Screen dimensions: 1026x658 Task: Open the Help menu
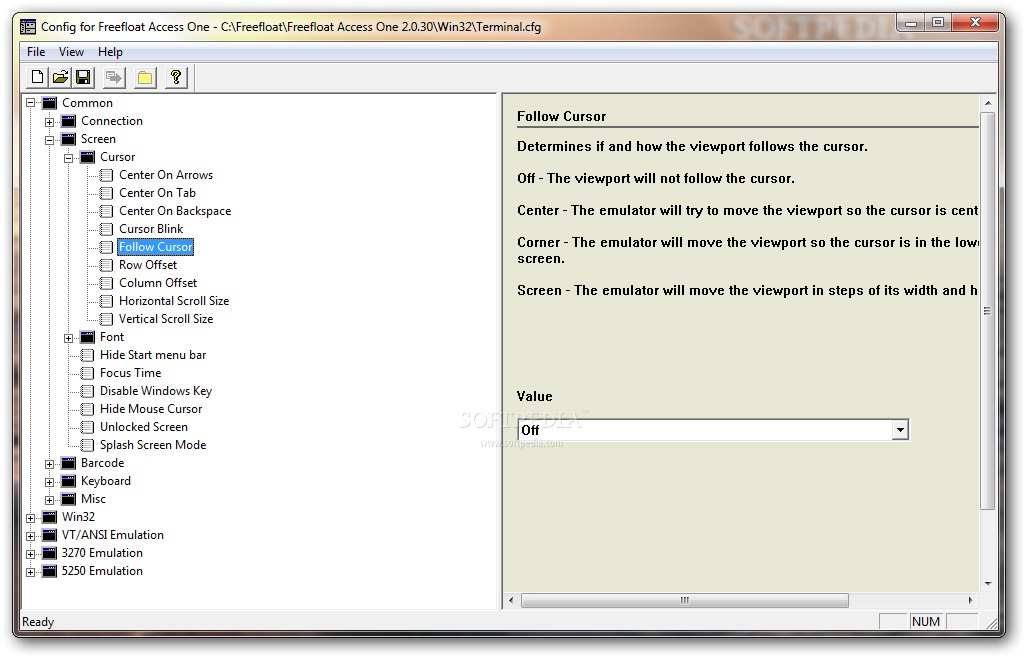coord(110,52)
